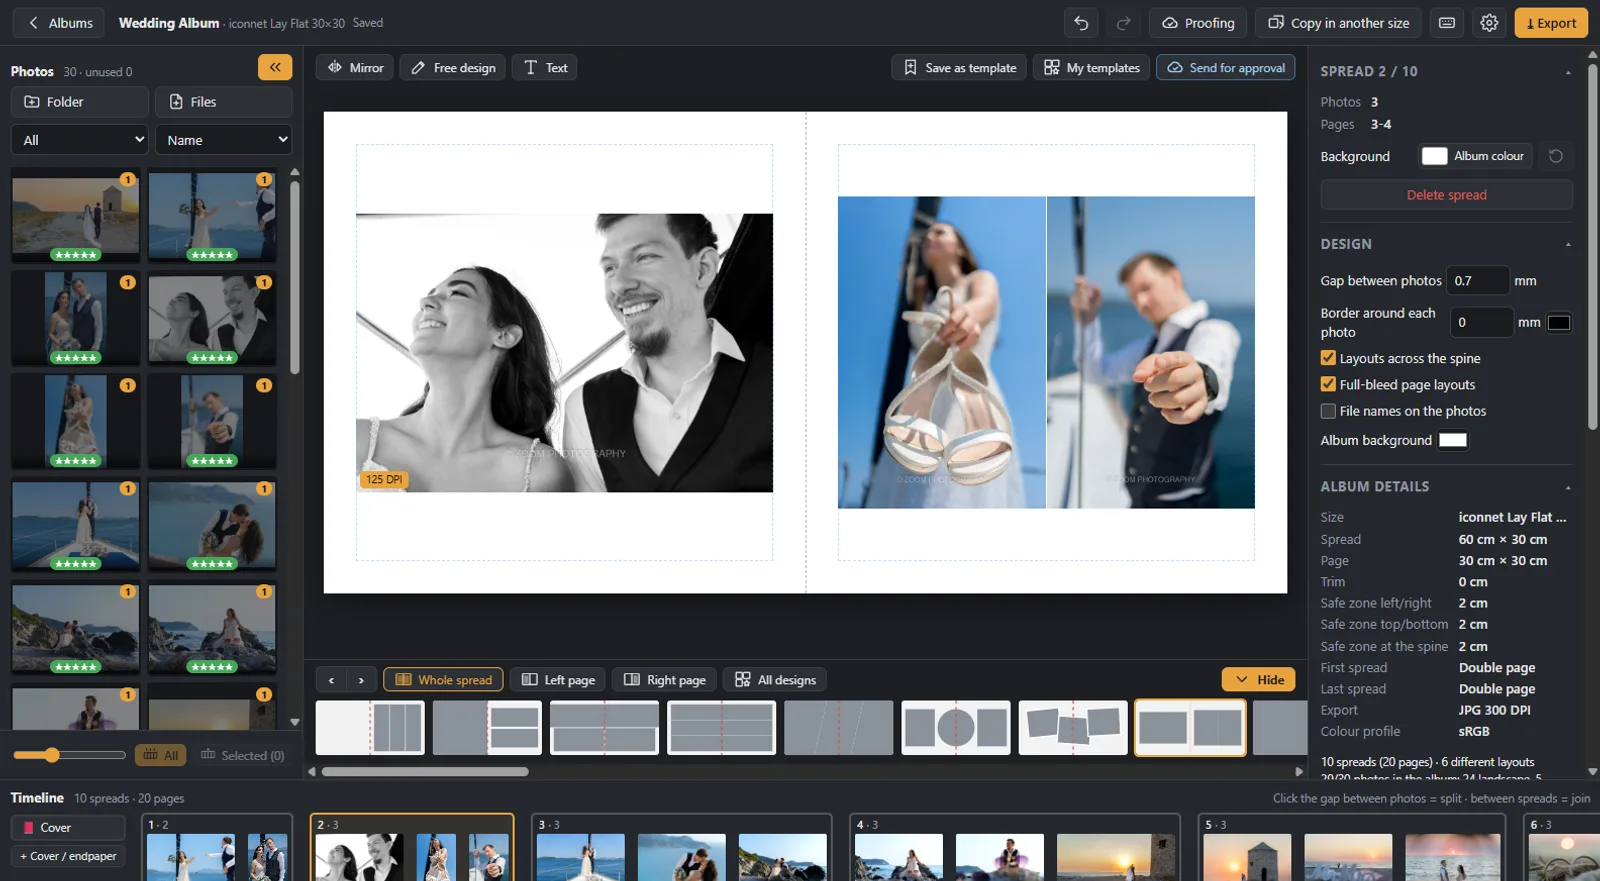Open the settings gear icon

(1489, 23)
